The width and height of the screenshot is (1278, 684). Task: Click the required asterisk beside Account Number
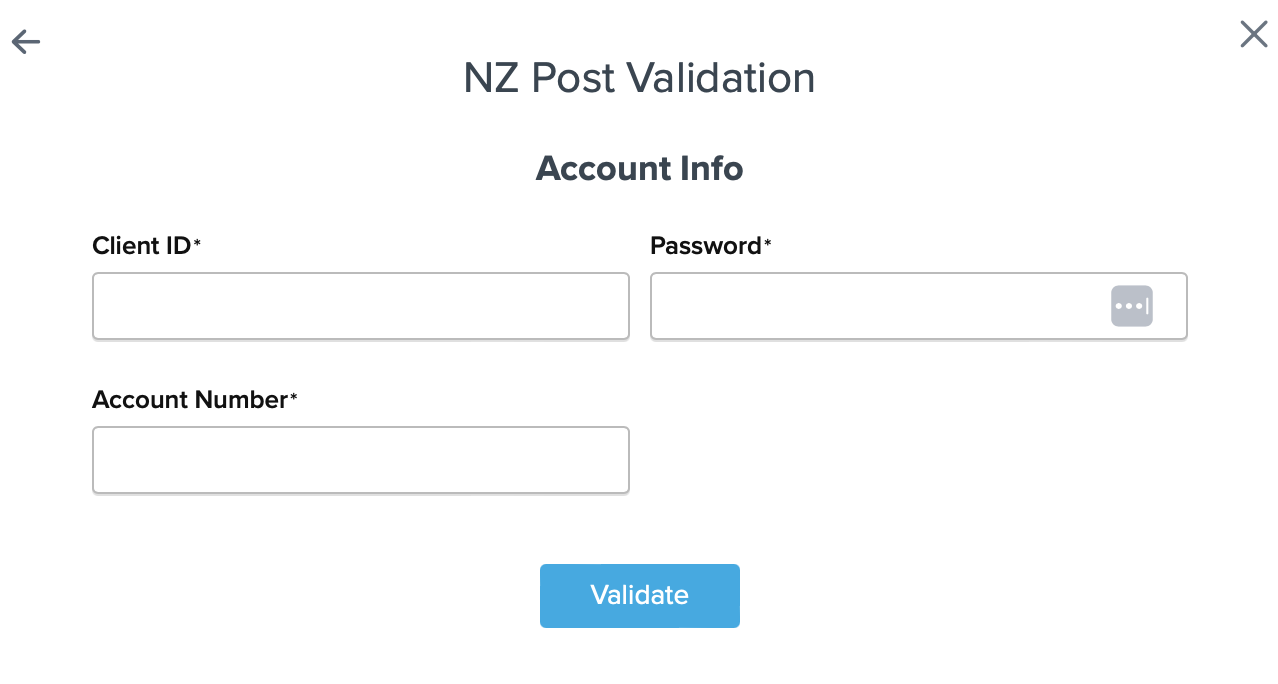(x=294, y=399)
